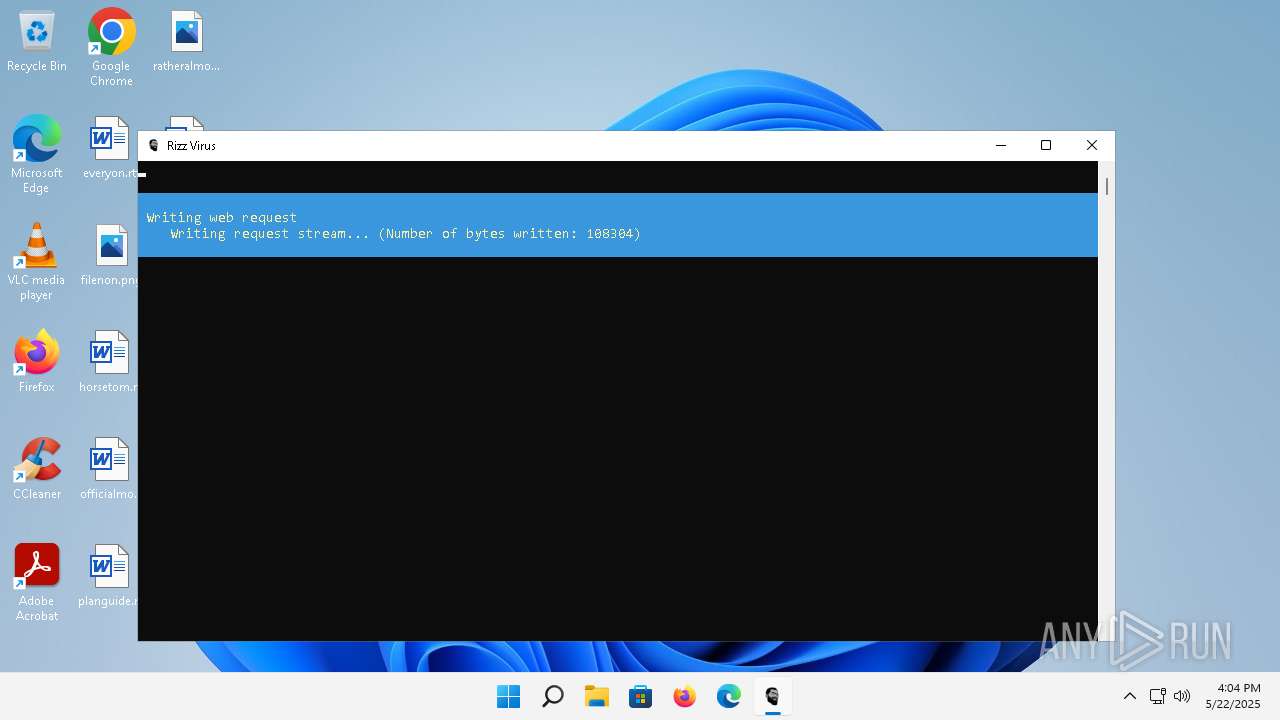Click the Rizz Virus window title icon
The image size is (1280, 720).
(153, 146)
